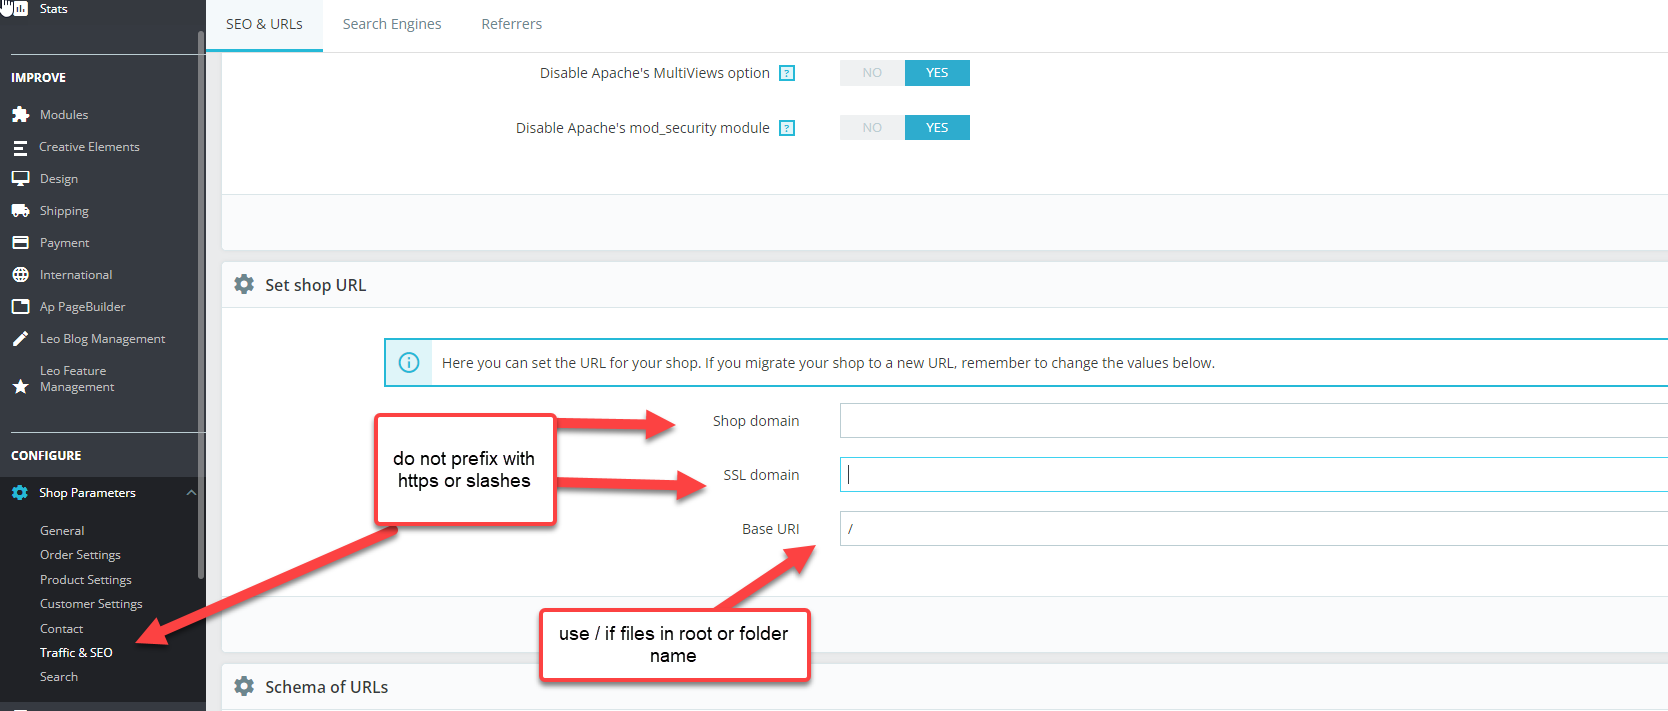
Task: Click the sidebar vertical scrollbar
Action: (x=201, y=305)
